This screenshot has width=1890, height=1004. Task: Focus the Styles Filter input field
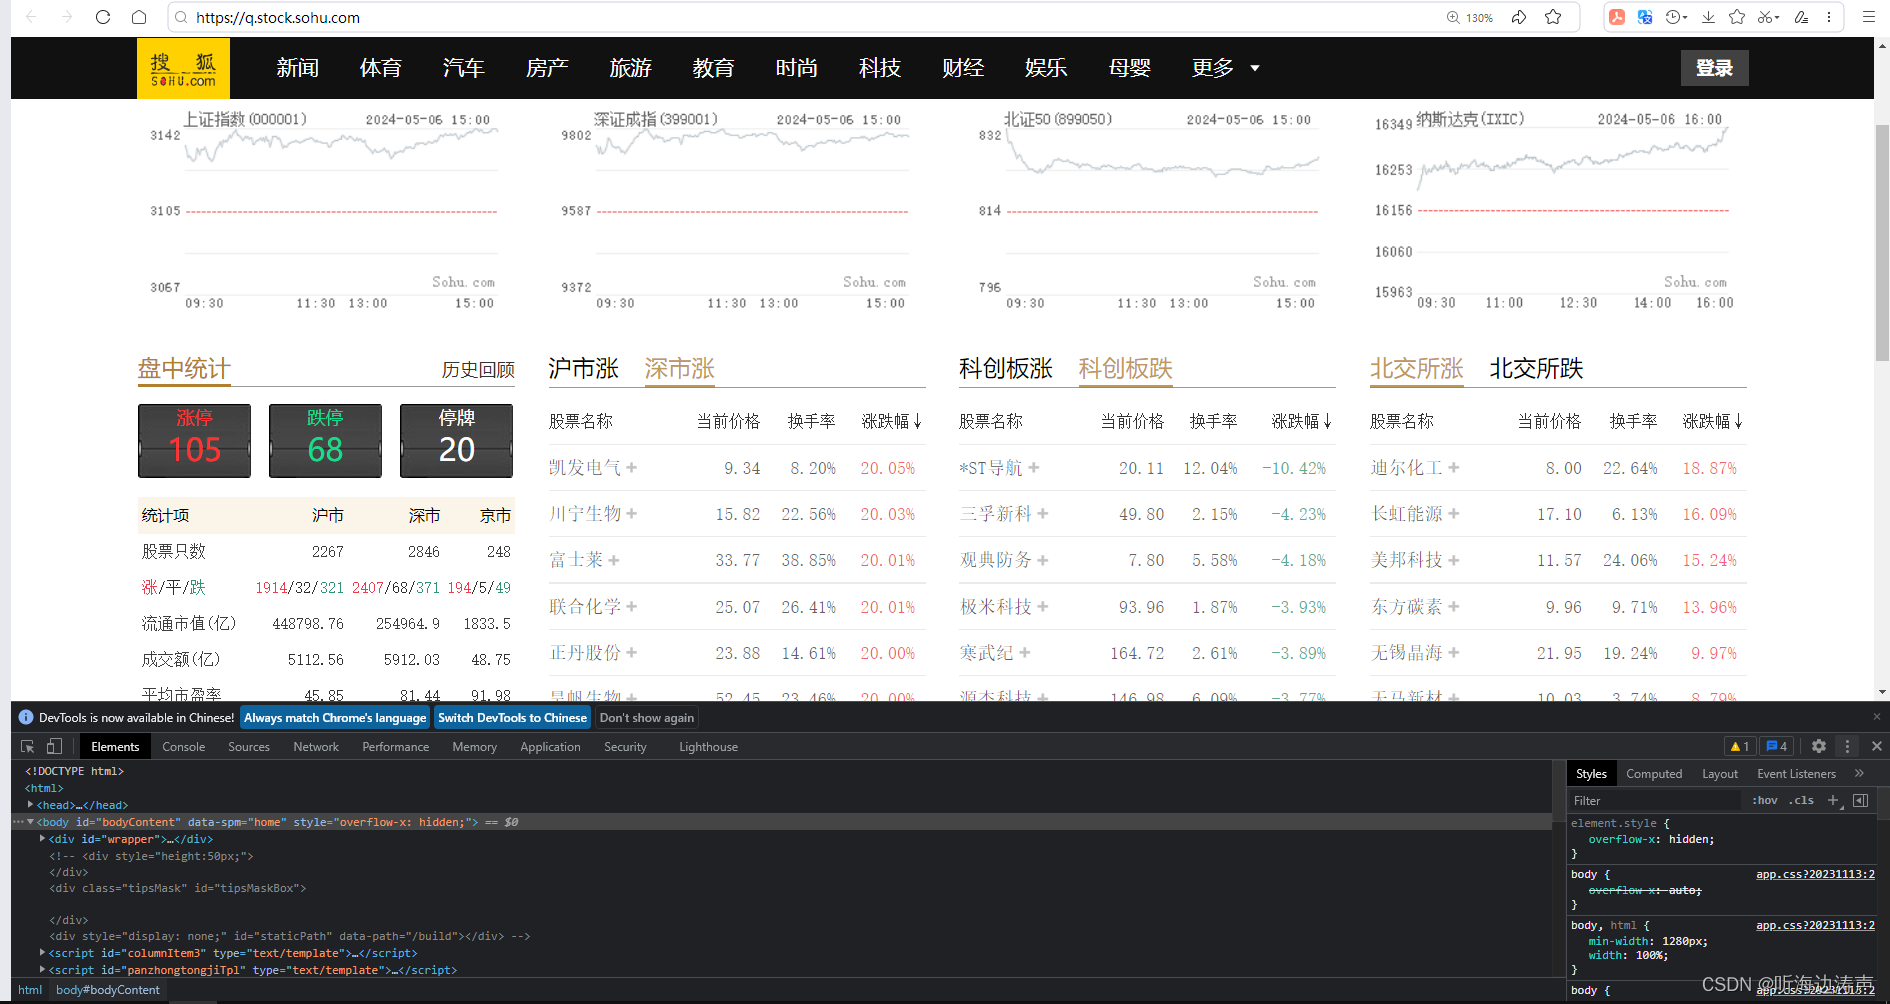[x=1655, y=800]
